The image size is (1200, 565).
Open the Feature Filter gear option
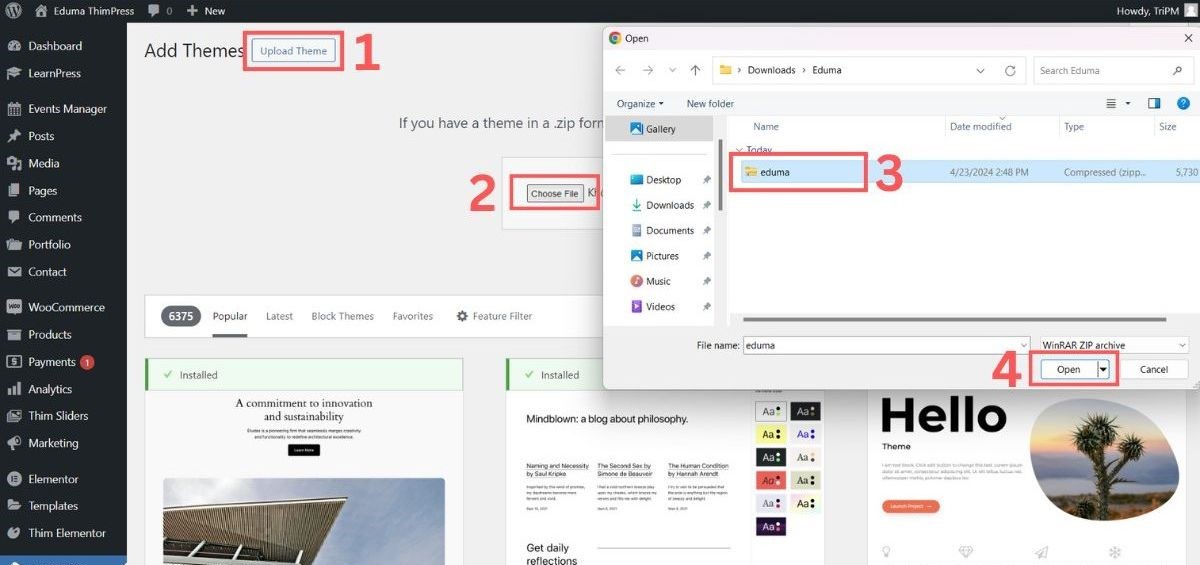[x=494, y=316]
